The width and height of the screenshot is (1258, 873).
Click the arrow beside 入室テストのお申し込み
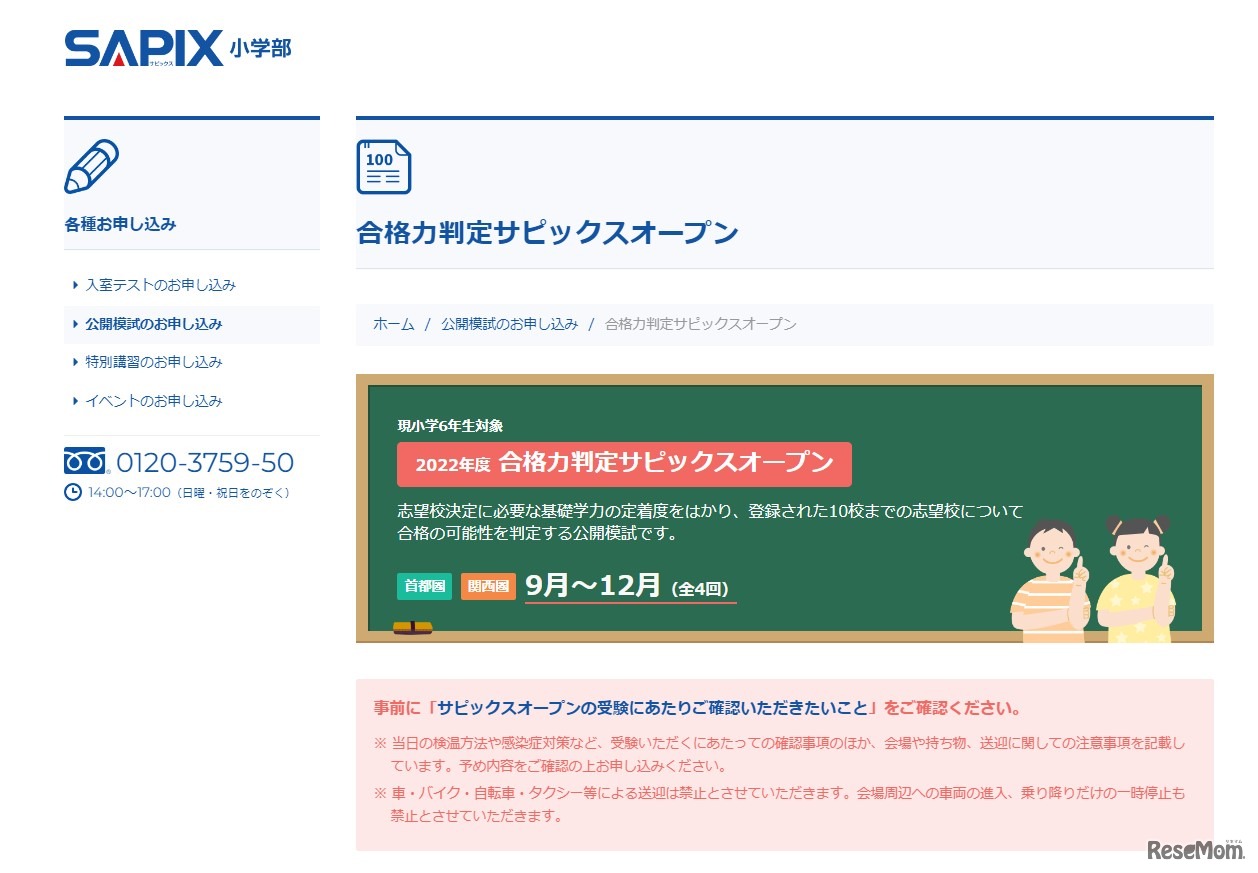pyautogui.click(x=76, y=285)
